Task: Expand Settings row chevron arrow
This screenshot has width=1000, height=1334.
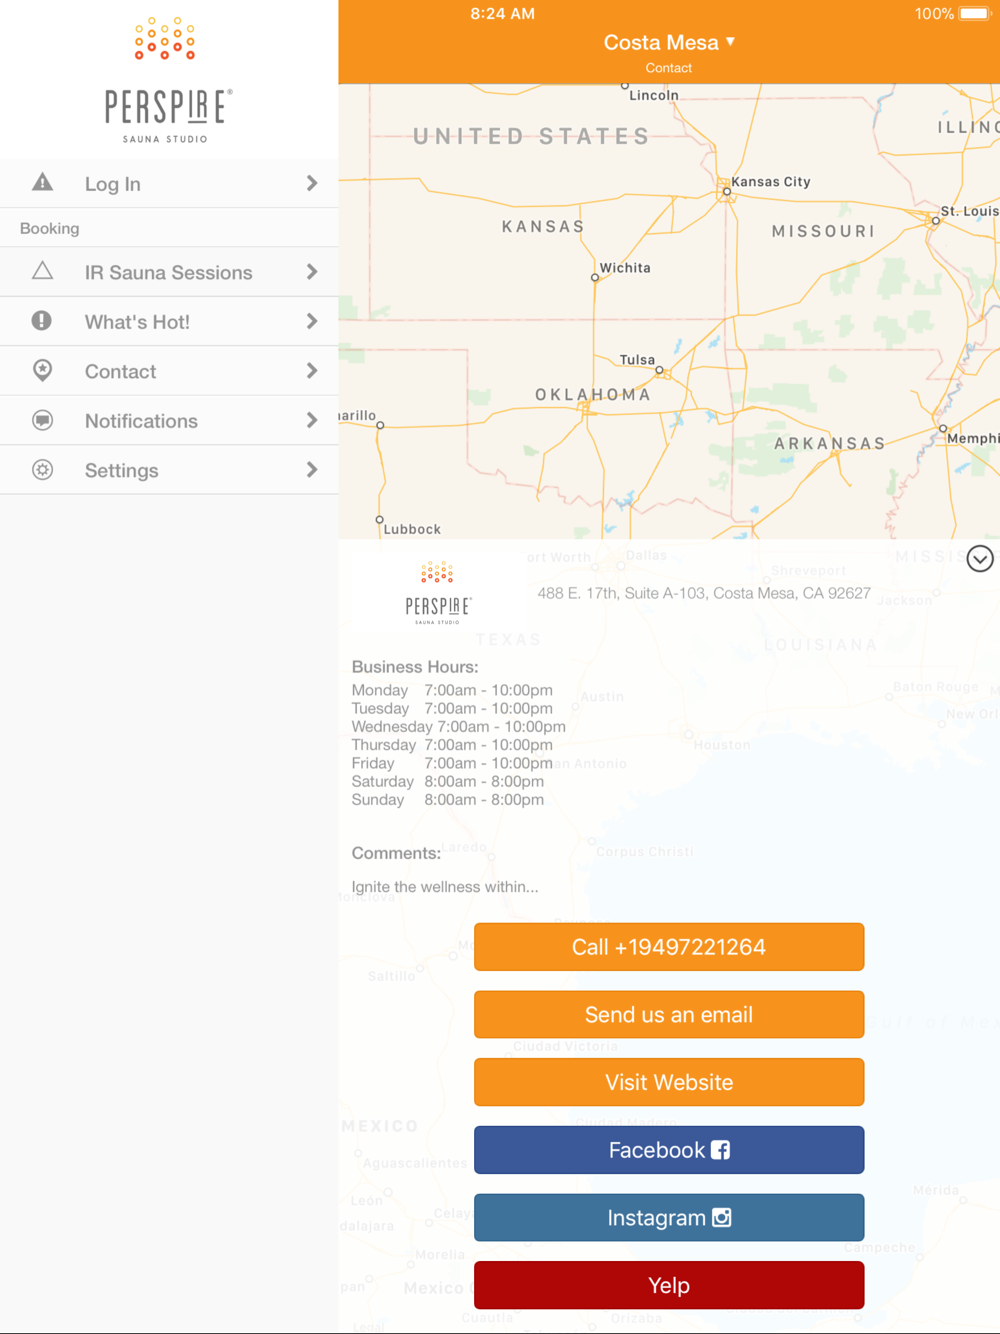Action: click(x=312, y=470)
